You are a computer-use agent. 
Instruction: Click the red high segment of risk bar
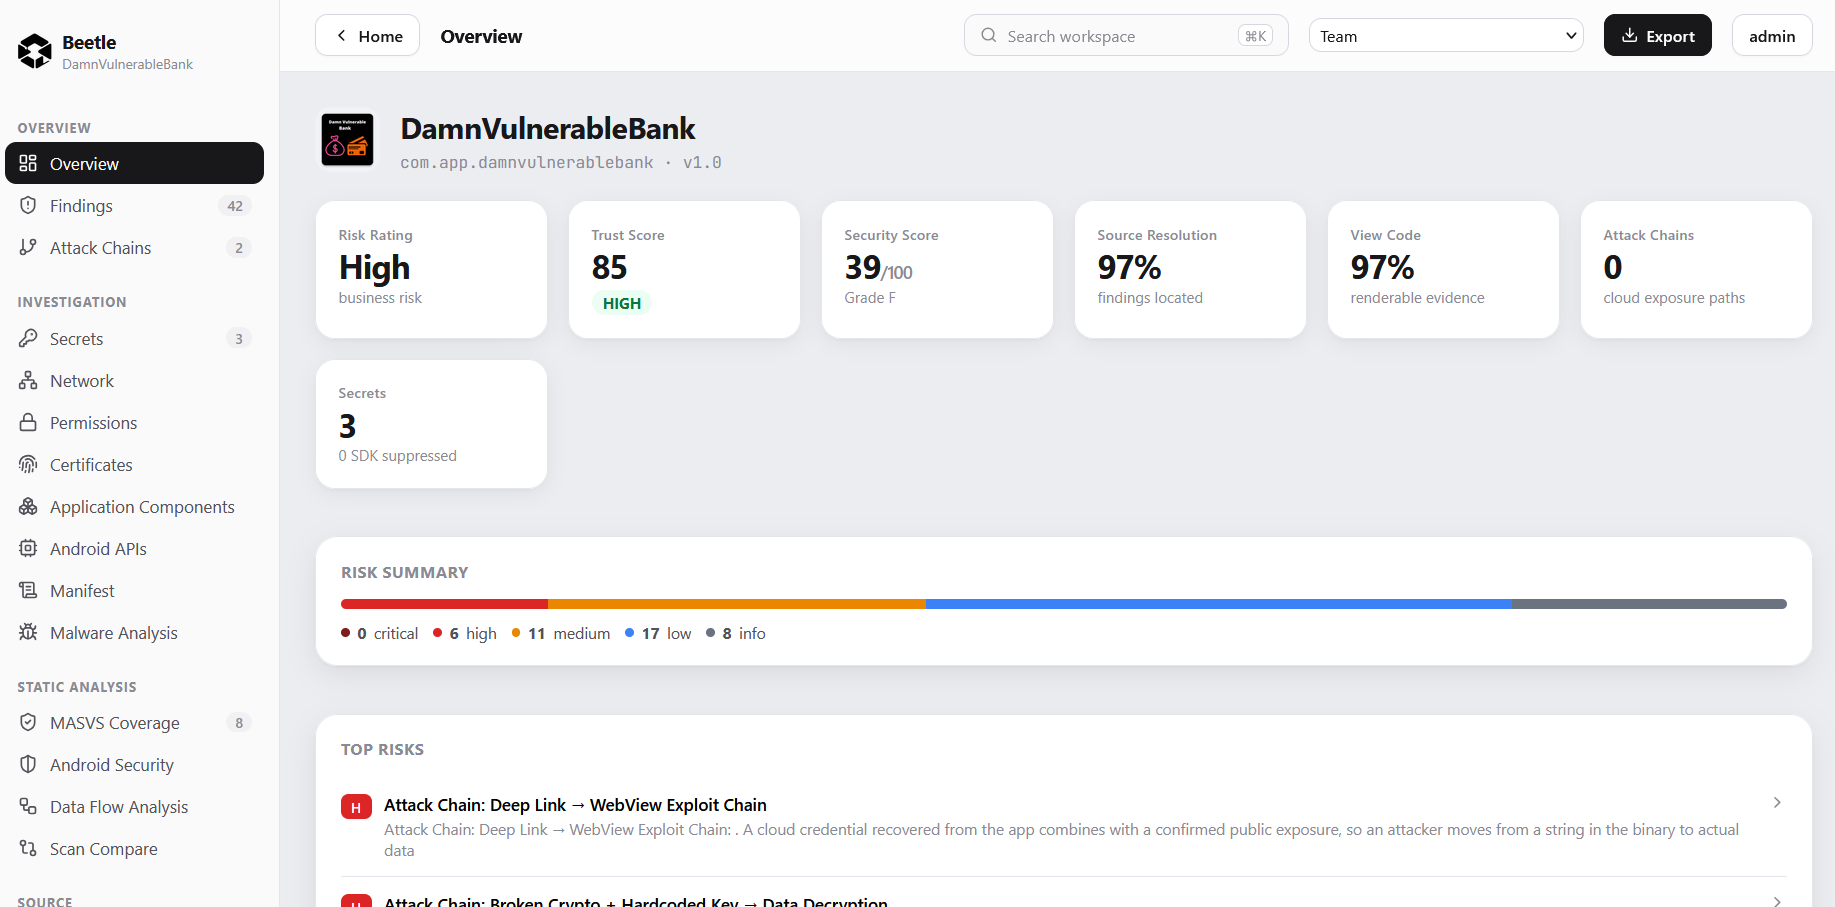(444, 604)
